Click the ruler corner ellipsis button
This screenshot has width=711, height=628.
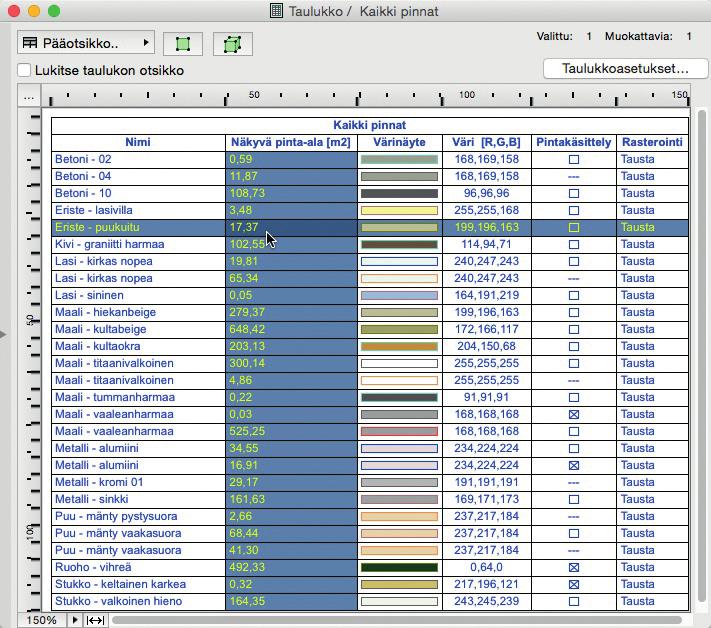click(x=29, y=97)
